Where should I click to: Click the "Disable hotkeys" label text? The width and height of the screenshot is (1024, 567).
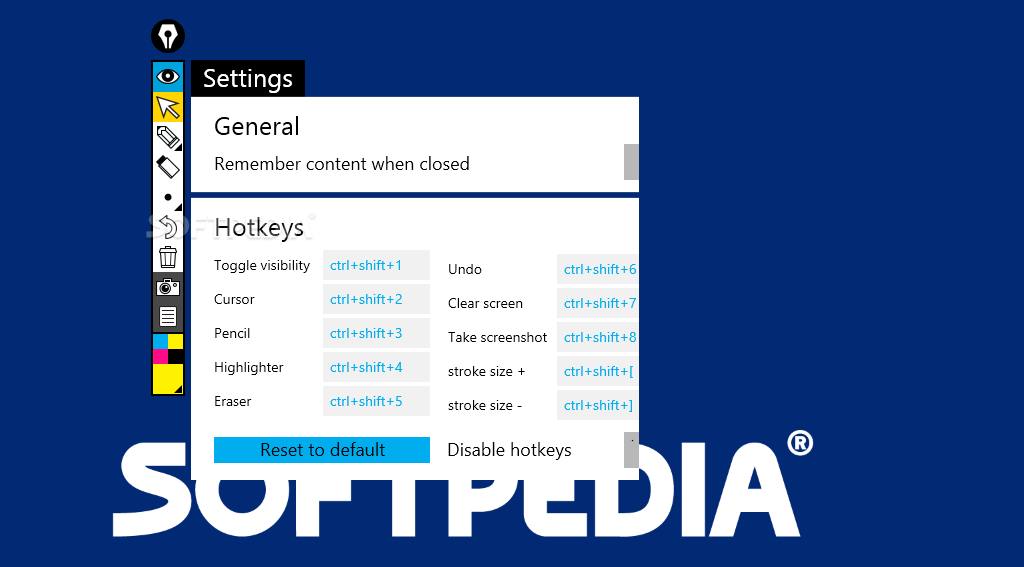click(x=509, y=450)
